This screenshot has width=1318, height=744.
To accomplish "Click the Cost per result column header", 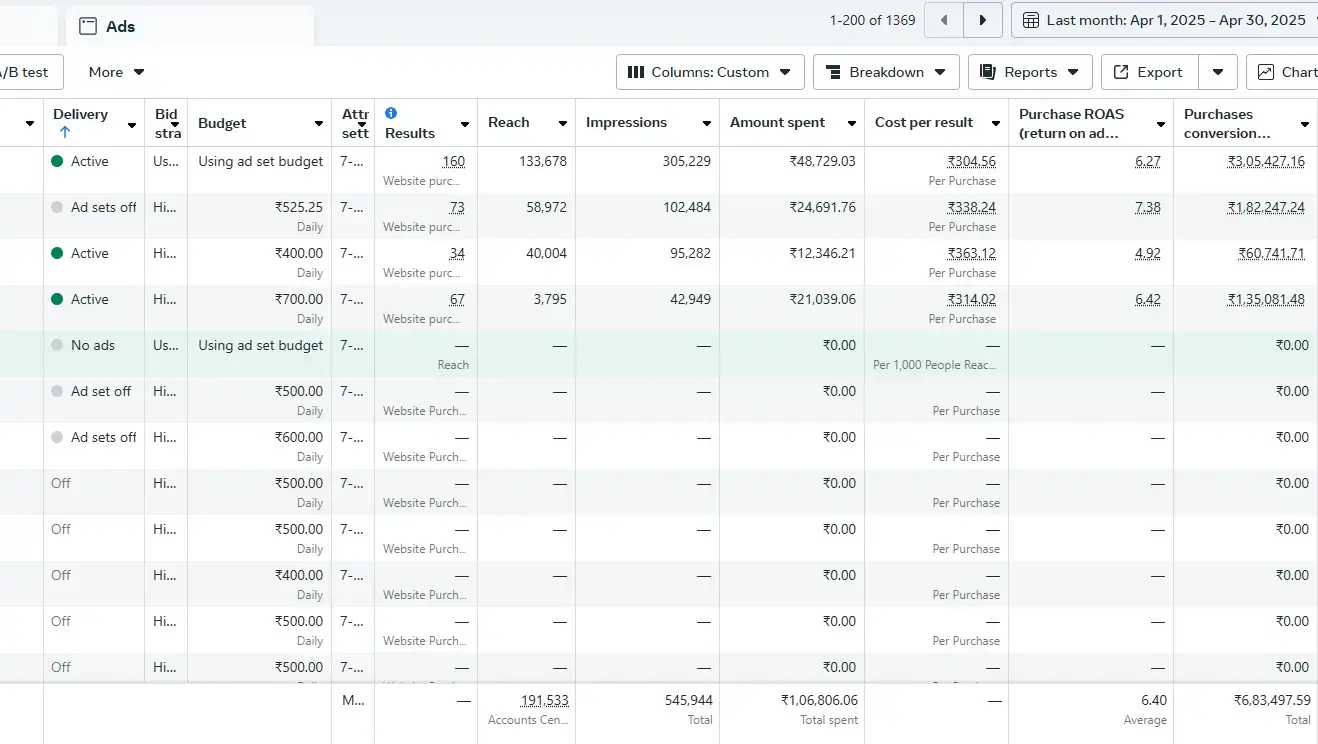I will [x=924, y=122].
